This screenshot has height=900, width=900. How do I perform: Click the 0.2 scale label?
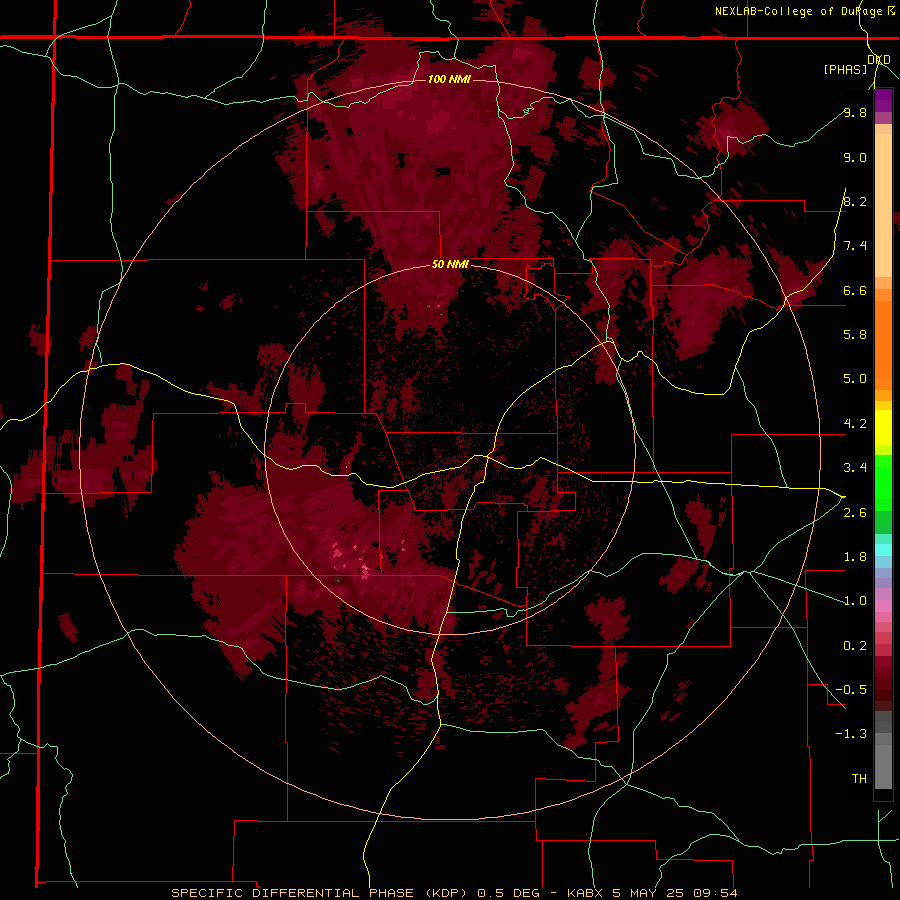tap(855, 646)
